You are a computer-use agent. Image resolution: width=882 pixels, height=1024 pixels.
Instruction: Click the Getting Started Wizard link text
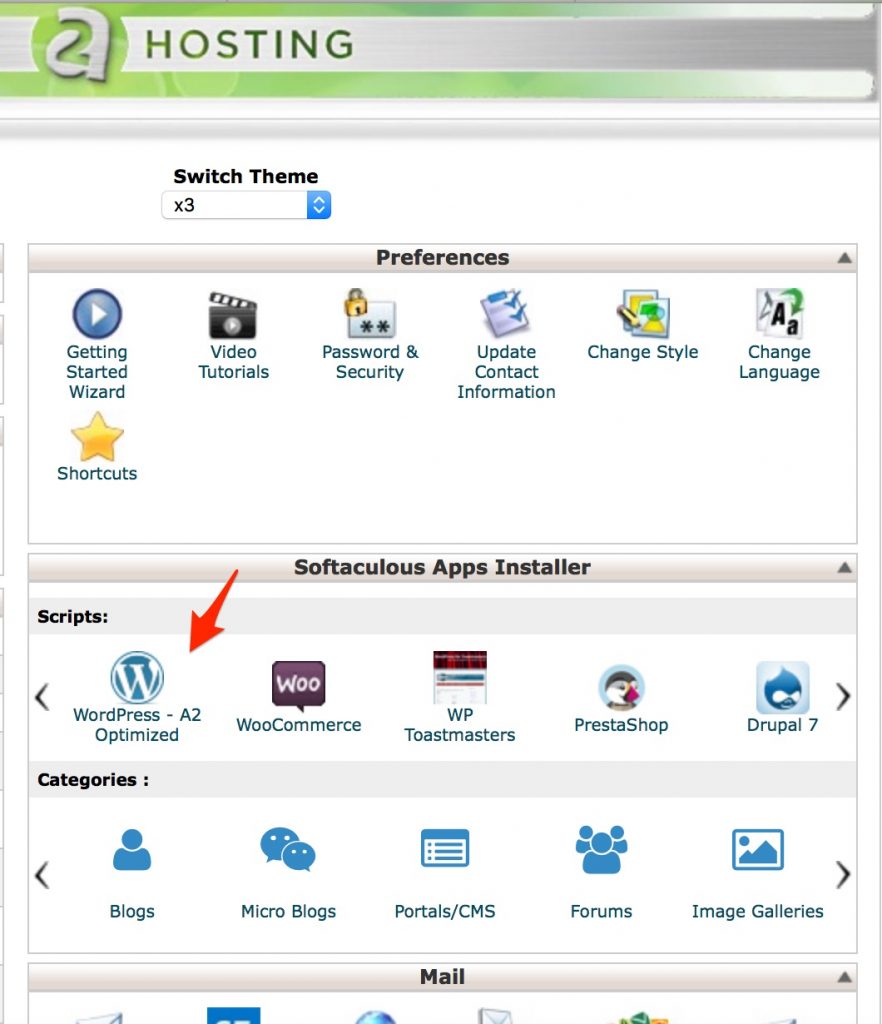pyautogui.click(x=97, y=372)
